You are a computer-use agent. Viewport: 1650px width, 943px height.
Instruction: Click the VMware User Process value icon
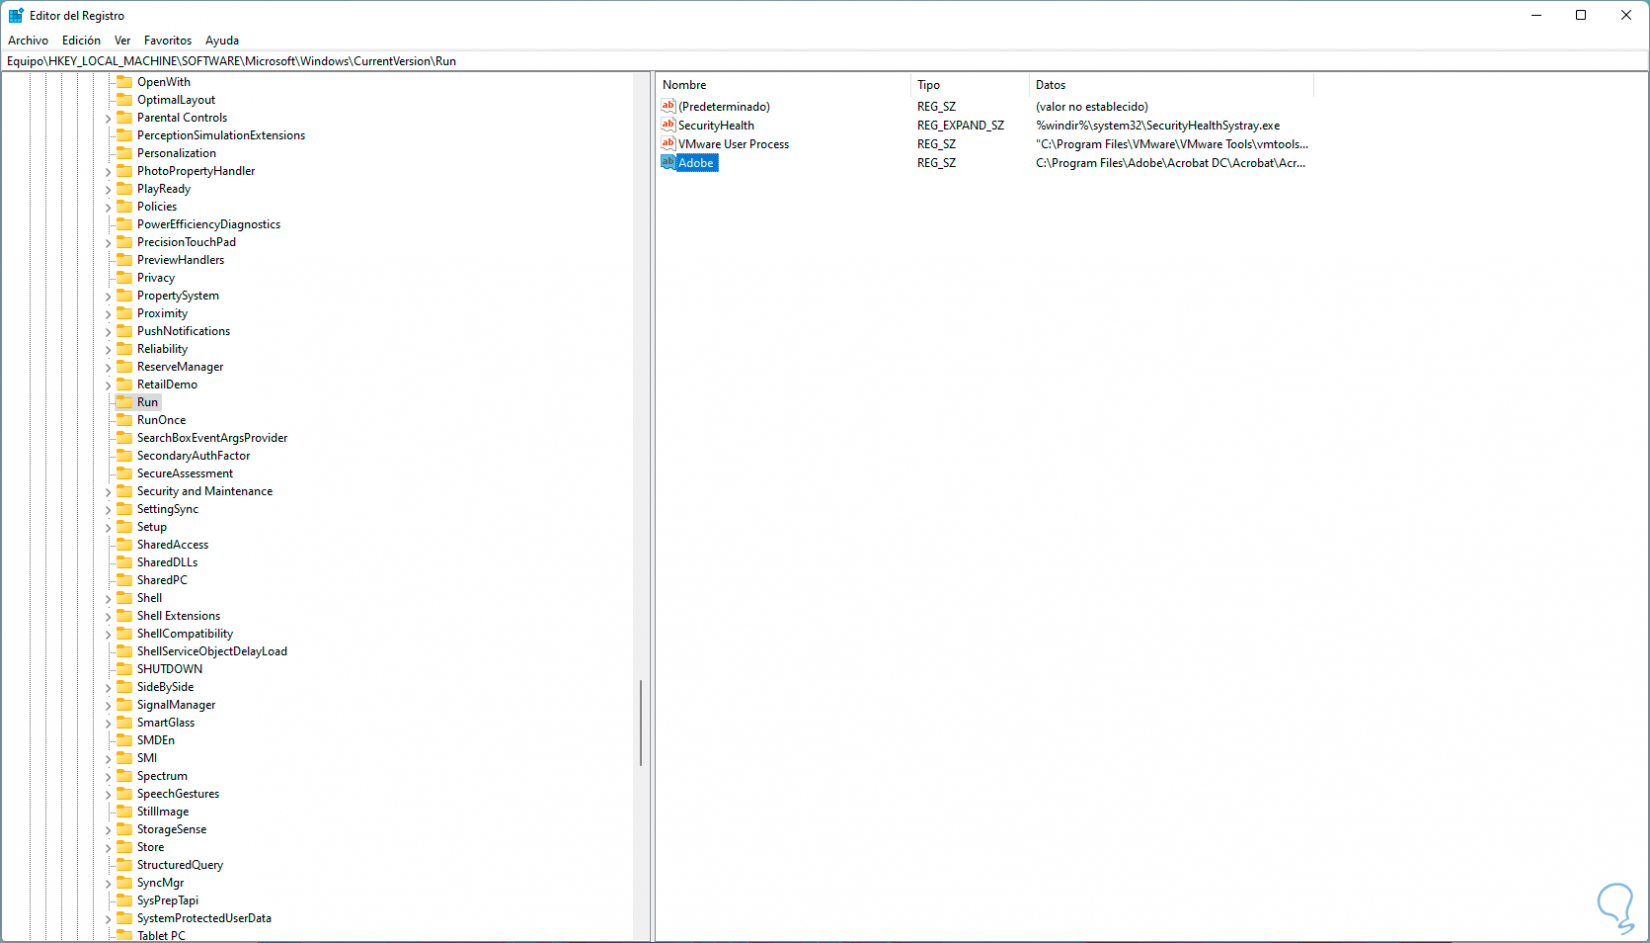pos(668,144)
